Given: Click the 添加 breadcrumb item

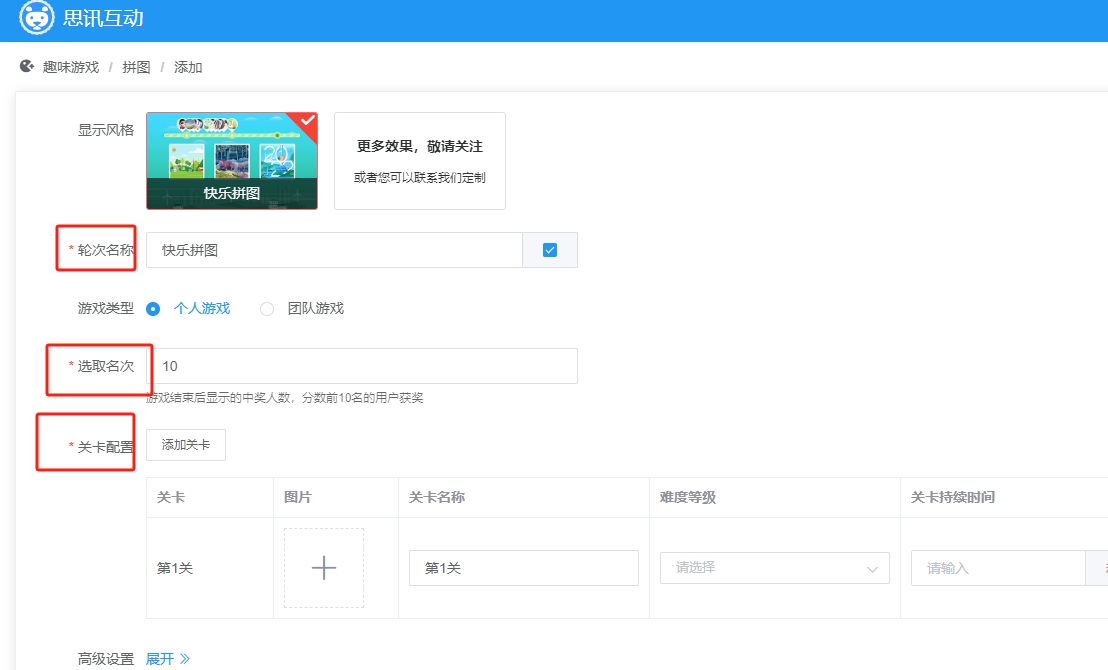Looking at the screenshot, I should coord(188,67).
